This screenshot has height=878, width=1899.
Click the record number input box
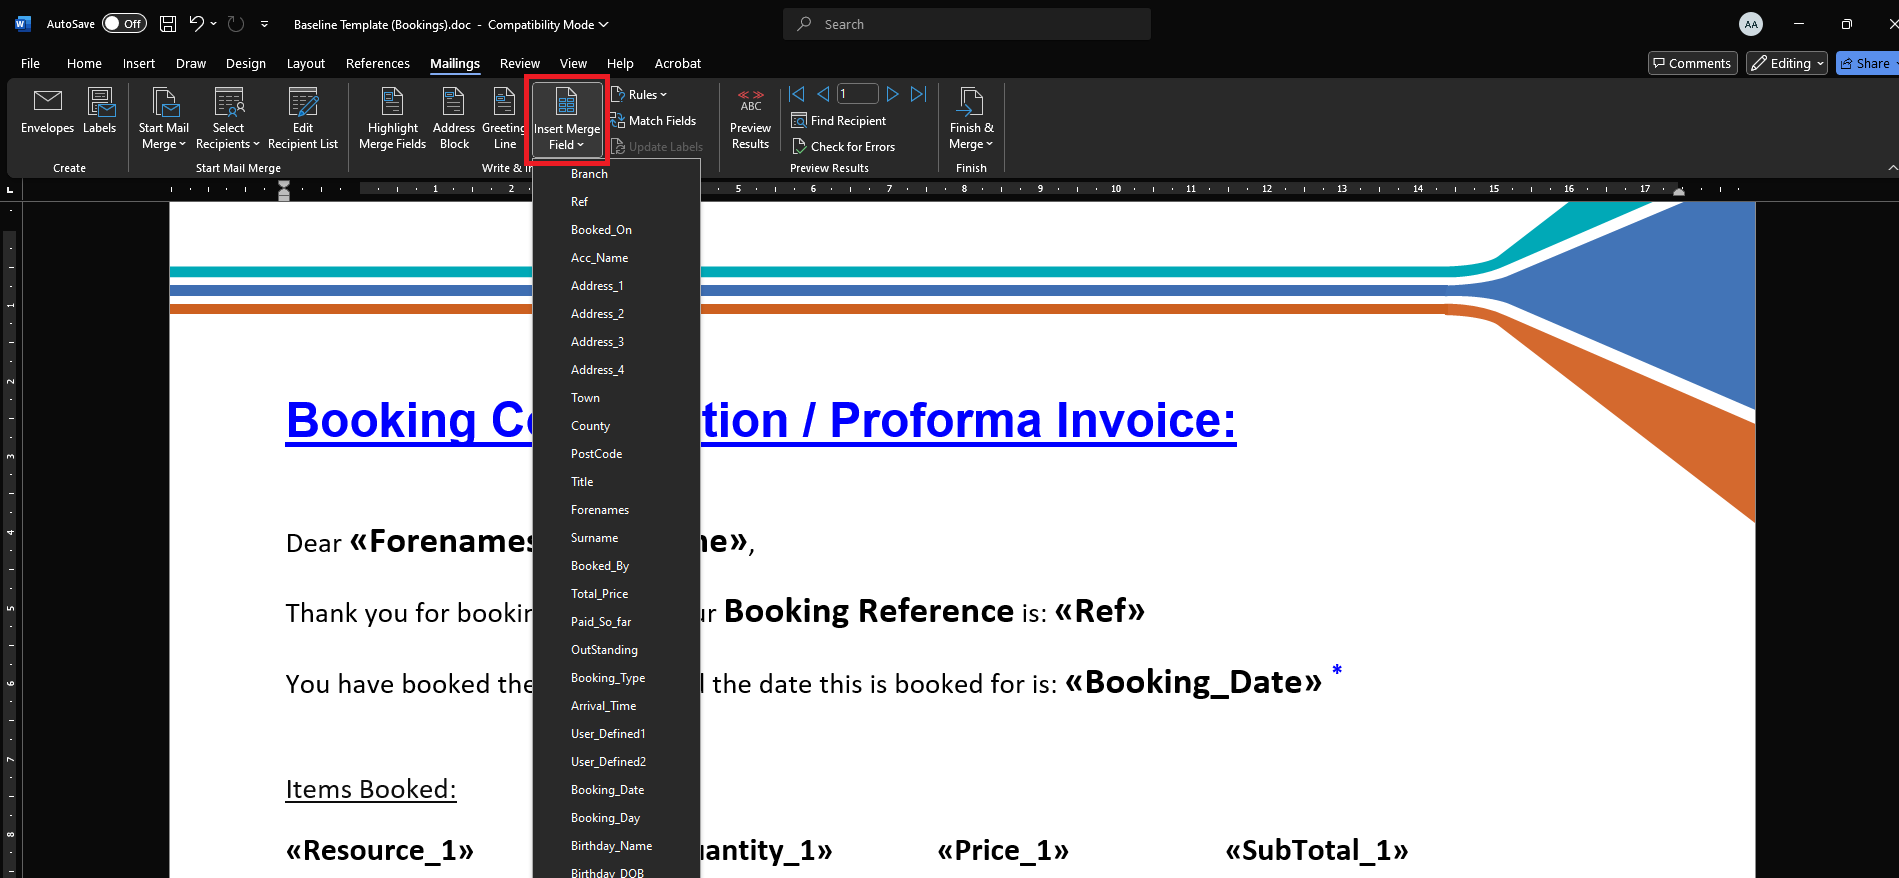[857, 94]
